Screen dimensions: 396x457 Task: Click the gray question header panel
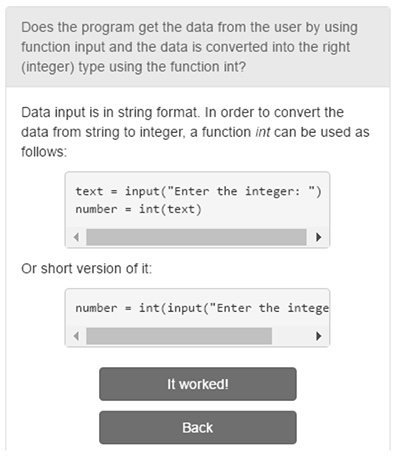[x=198, y=47]
